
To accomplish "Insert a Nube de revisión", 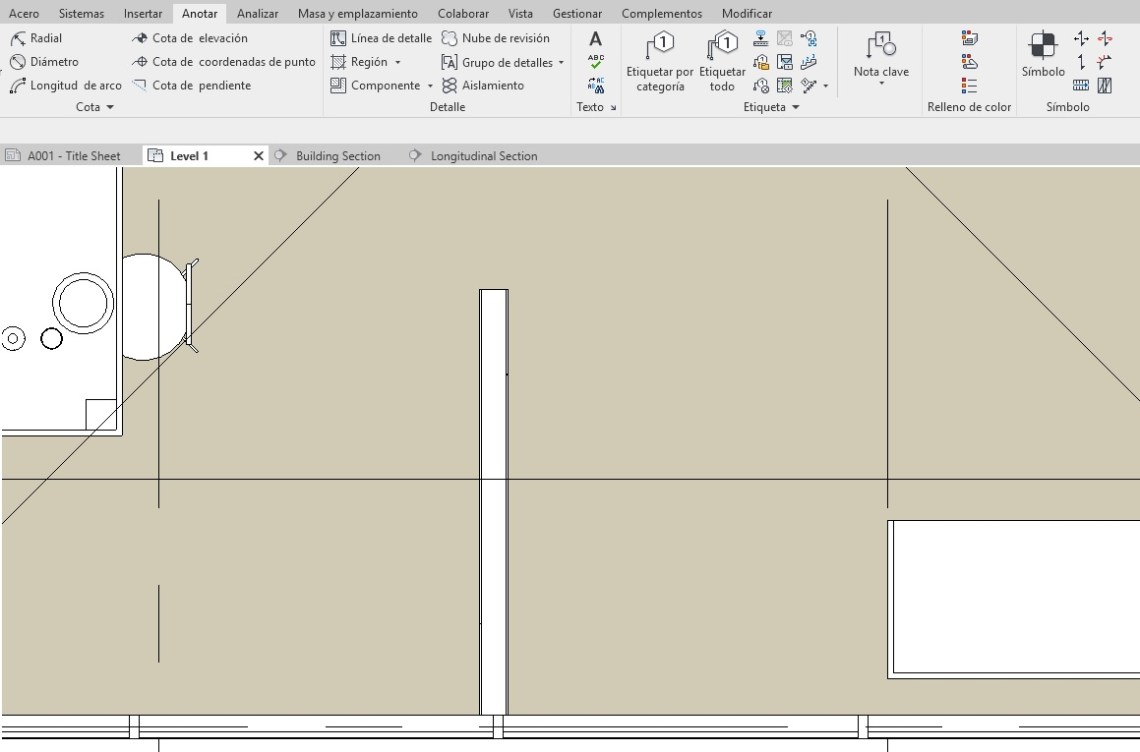I will click(x=495, y=39).
